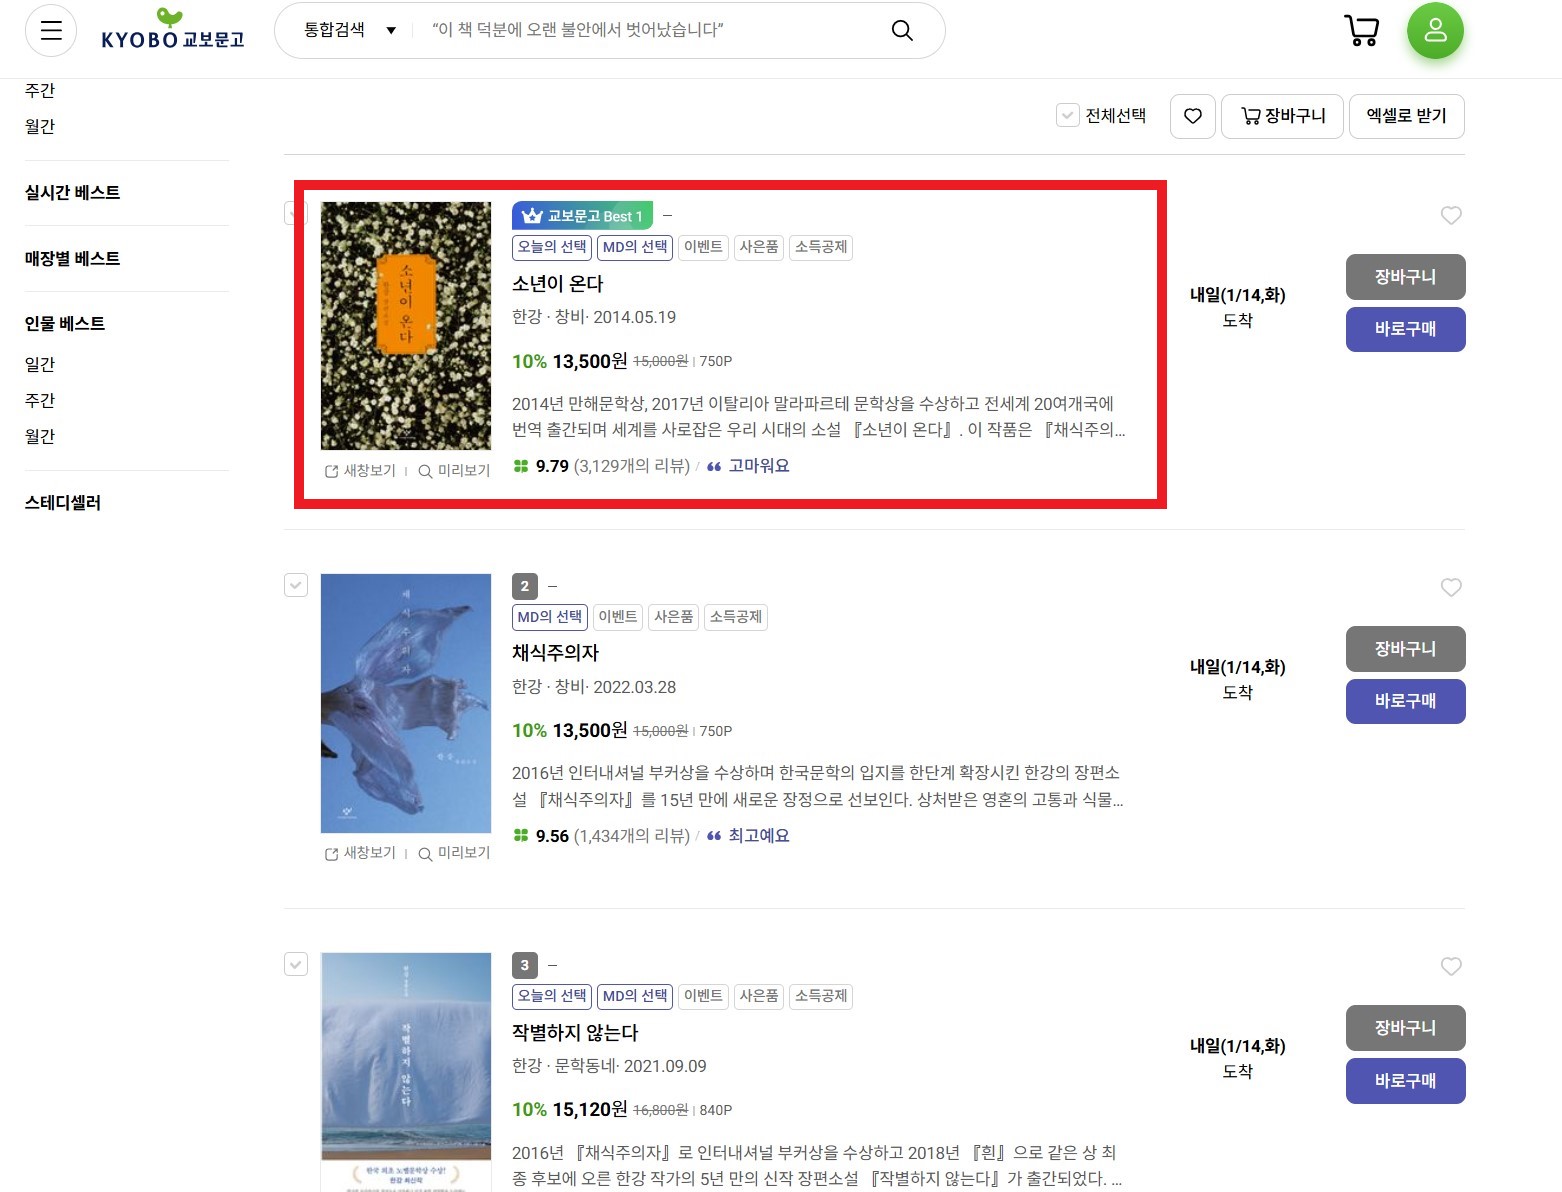Select 인물 베스트 in sidebar
The width and height of the screenshot is (1562, 1192).
coord(65,324)
